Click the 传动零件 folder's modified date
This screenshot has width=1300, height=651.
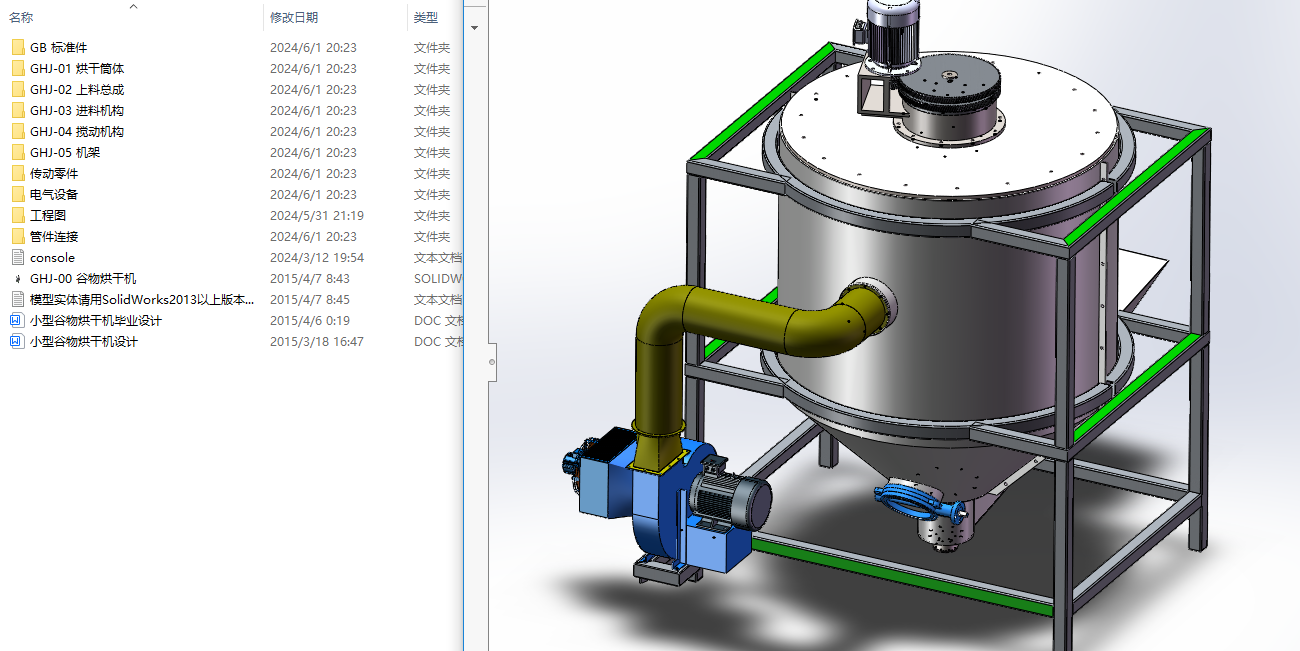click(313, 174)
